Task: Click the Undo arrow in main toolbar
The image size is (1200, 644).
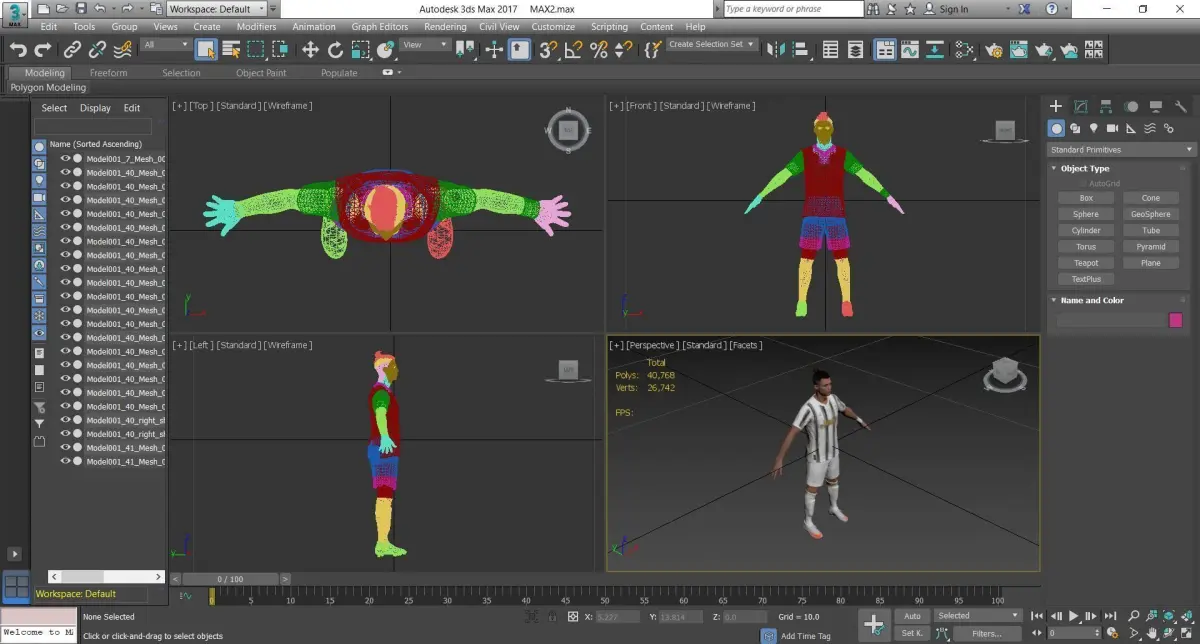Action: pyautogui.click(x=17, y=49)
